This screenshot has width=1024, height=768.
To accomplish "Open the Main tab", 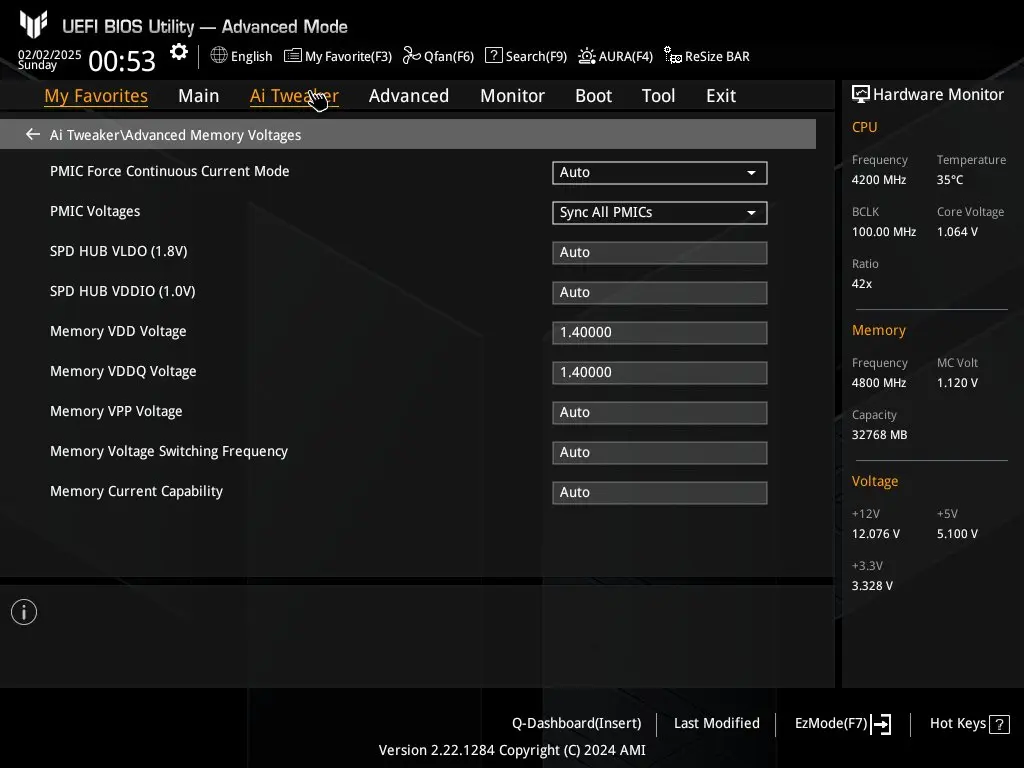I will point(199,96).
